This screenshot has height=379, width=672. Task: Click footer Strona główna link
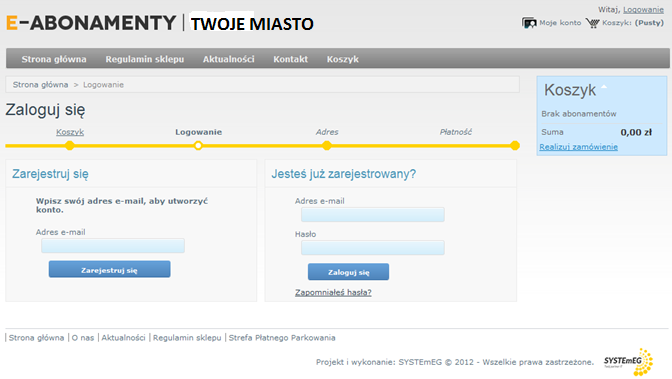[x=36, y=338]
